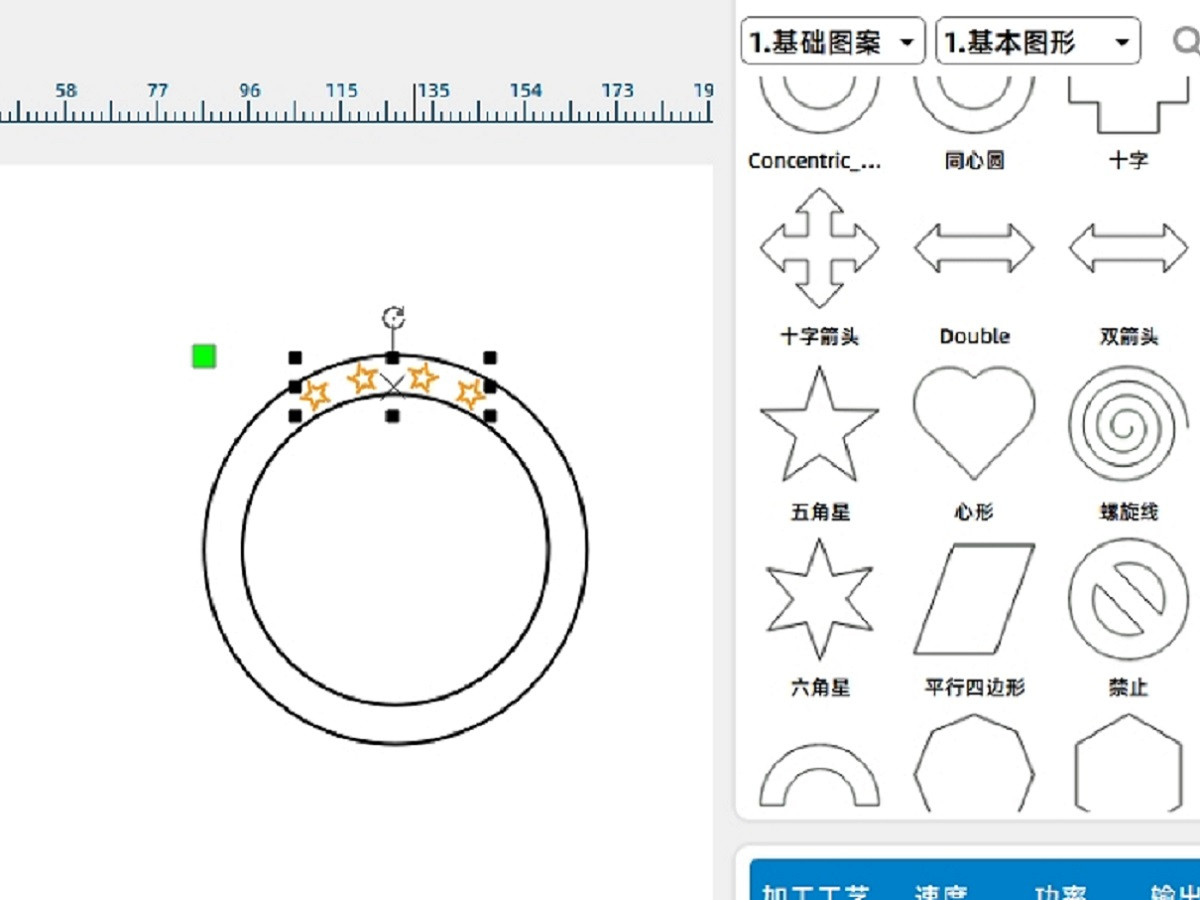The height and width of the screenshot is (900, 1200).
Task: Click the outer ring circle on canvas
Action: coord(206,548)
